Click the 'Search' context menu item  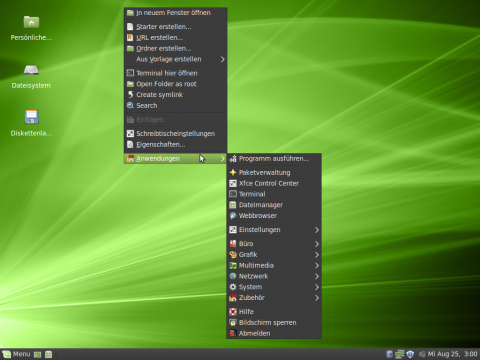176,105
